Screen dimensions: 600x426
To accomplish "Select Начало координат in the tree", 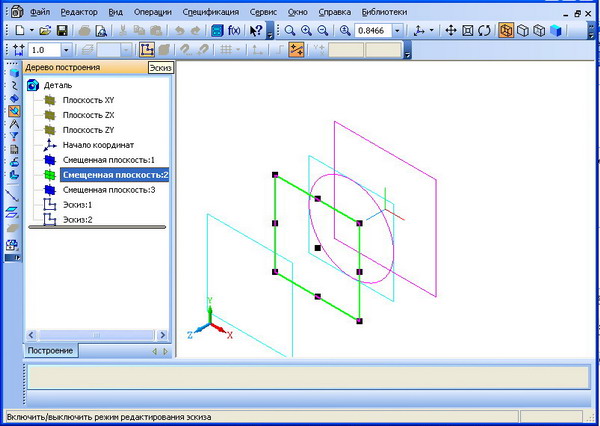I will tap(98, 145).
